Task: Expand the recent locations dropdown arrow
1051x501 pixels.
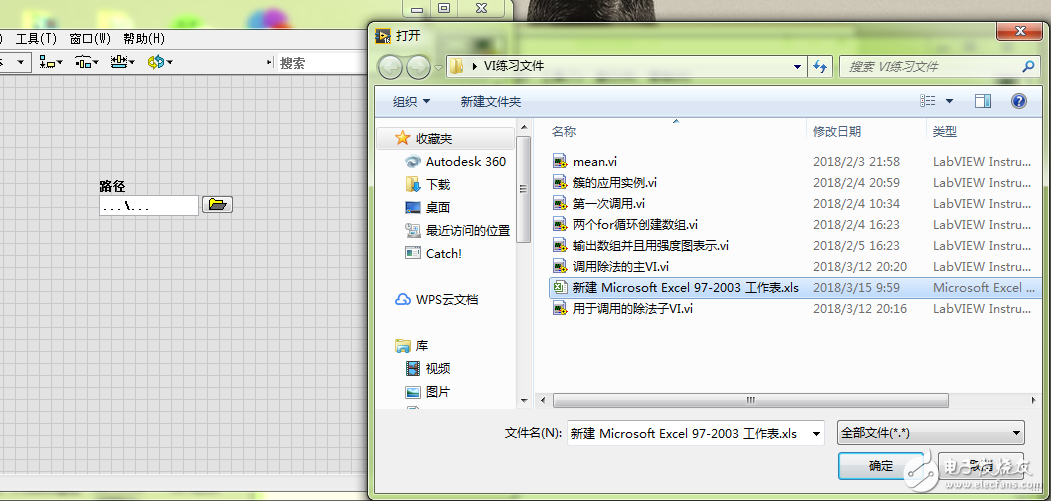Action: pos(438,67)
